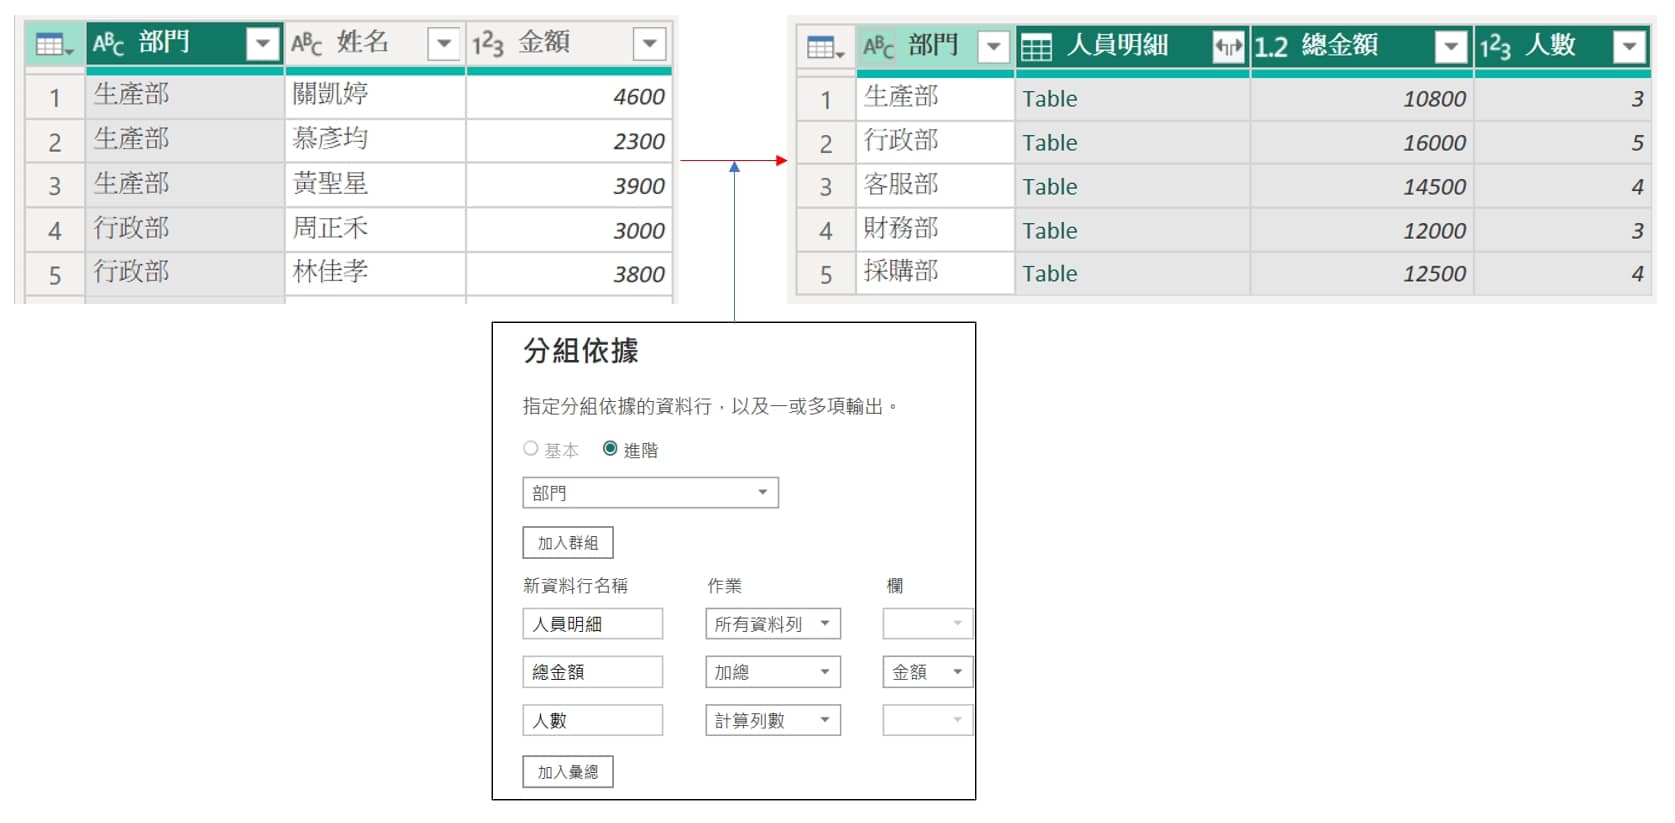
Task: Click the 人員明細 new column name field
Action: pos(592,624)
